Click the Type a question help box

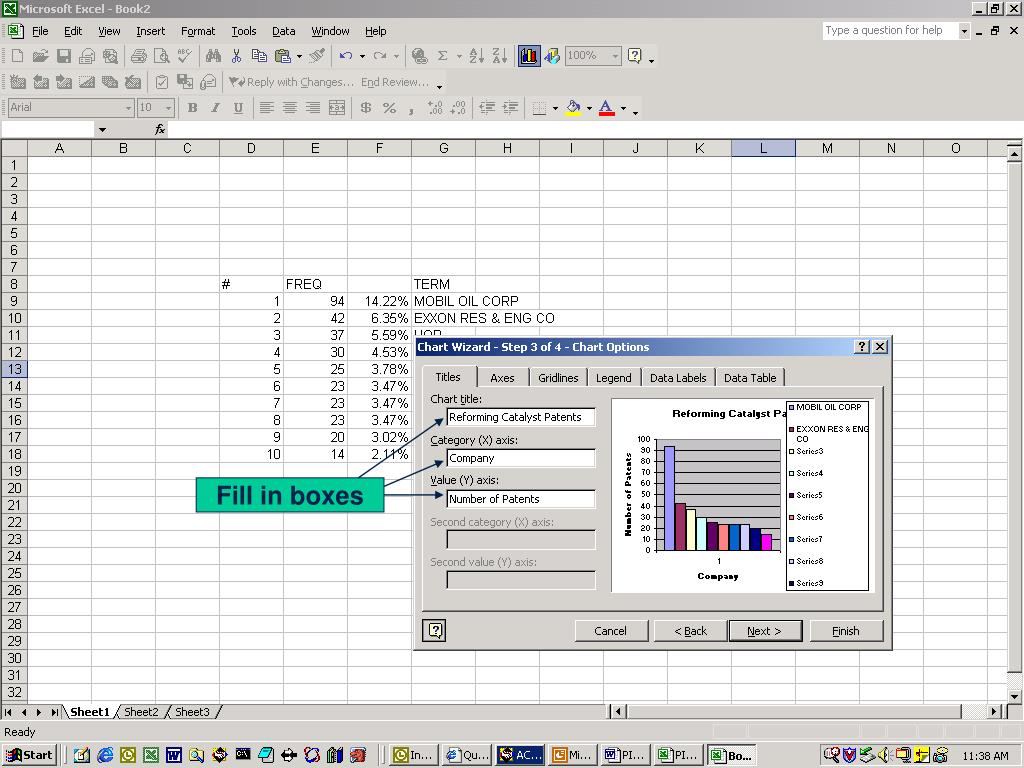click(x=890, y=30)
